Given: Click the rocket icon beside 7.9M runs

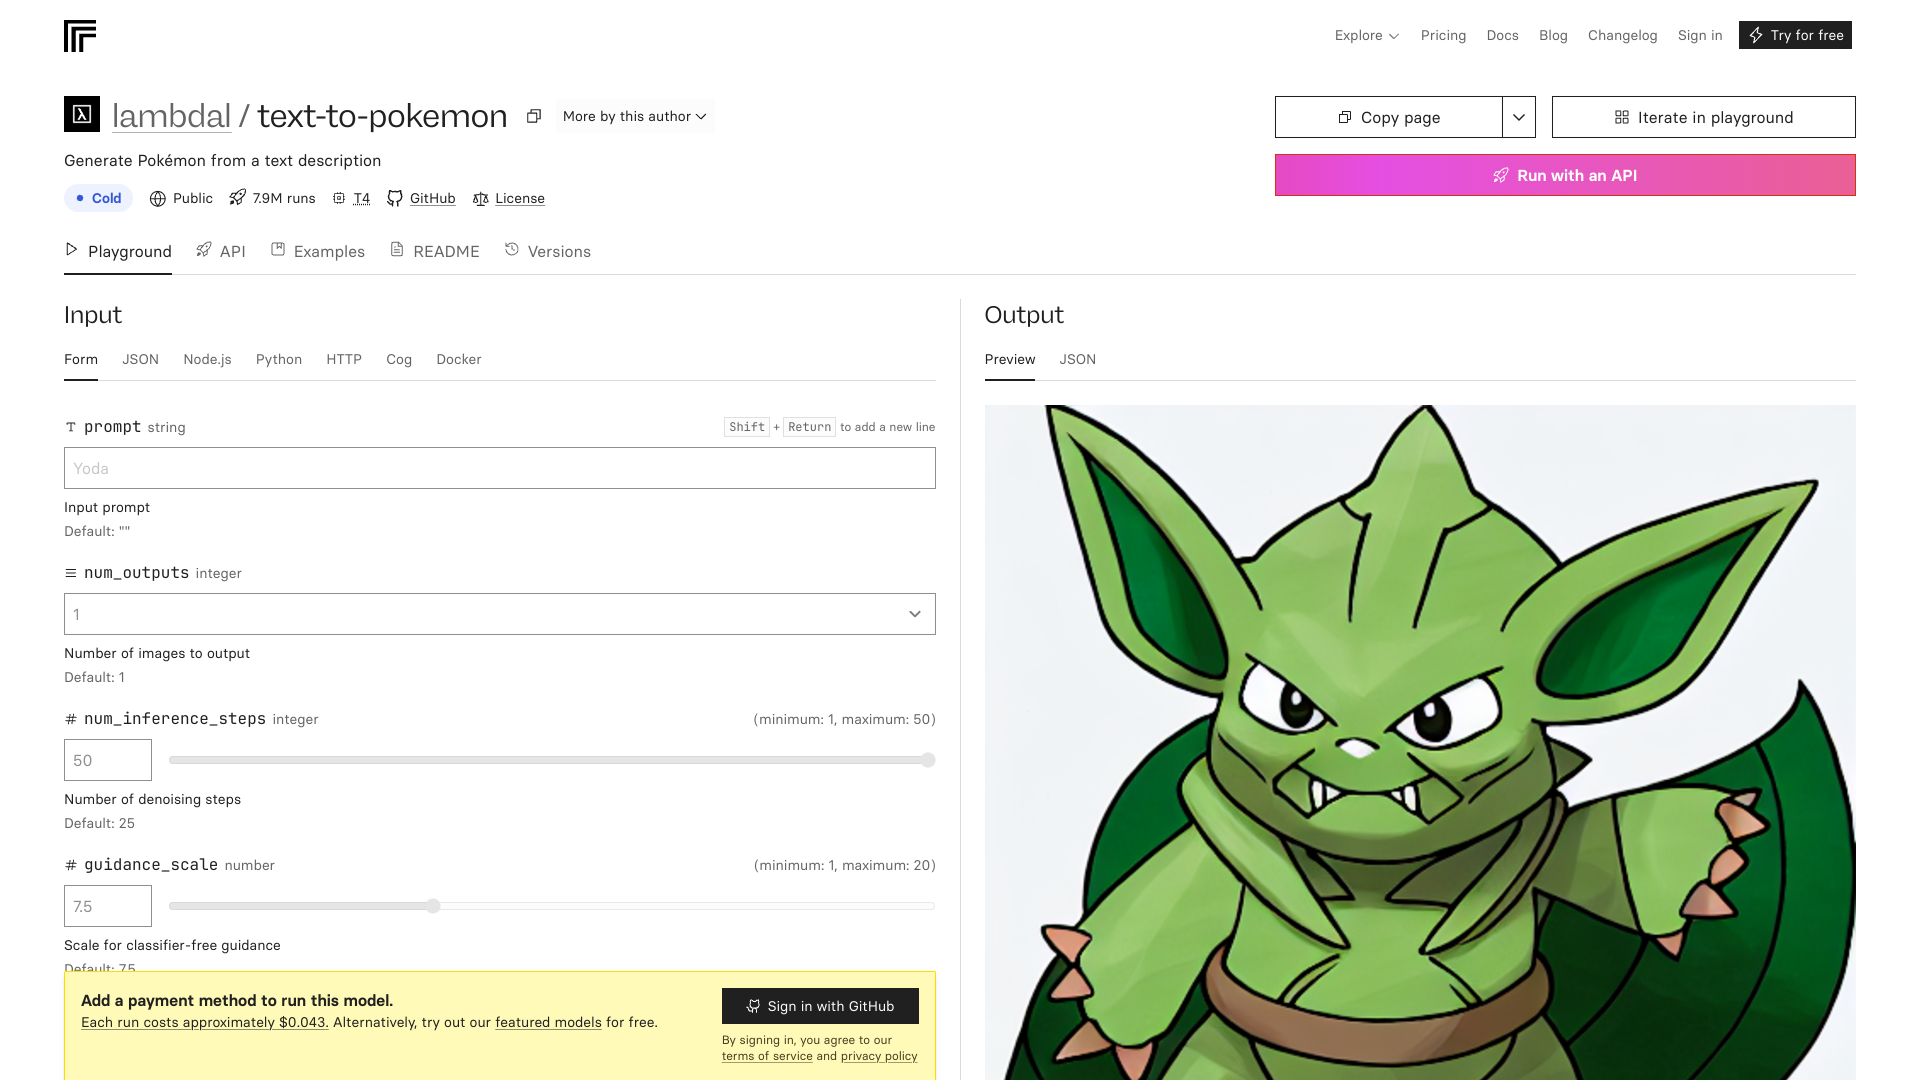Looking at the screenshot, I should coord(236,198).
